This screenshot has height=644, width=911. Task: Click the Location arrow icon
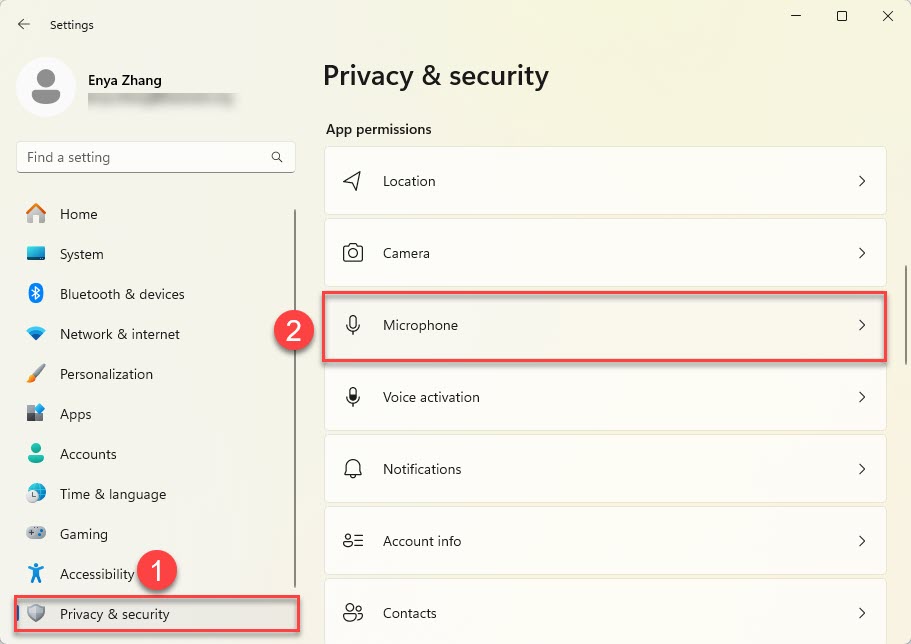(x=352, y=181)
